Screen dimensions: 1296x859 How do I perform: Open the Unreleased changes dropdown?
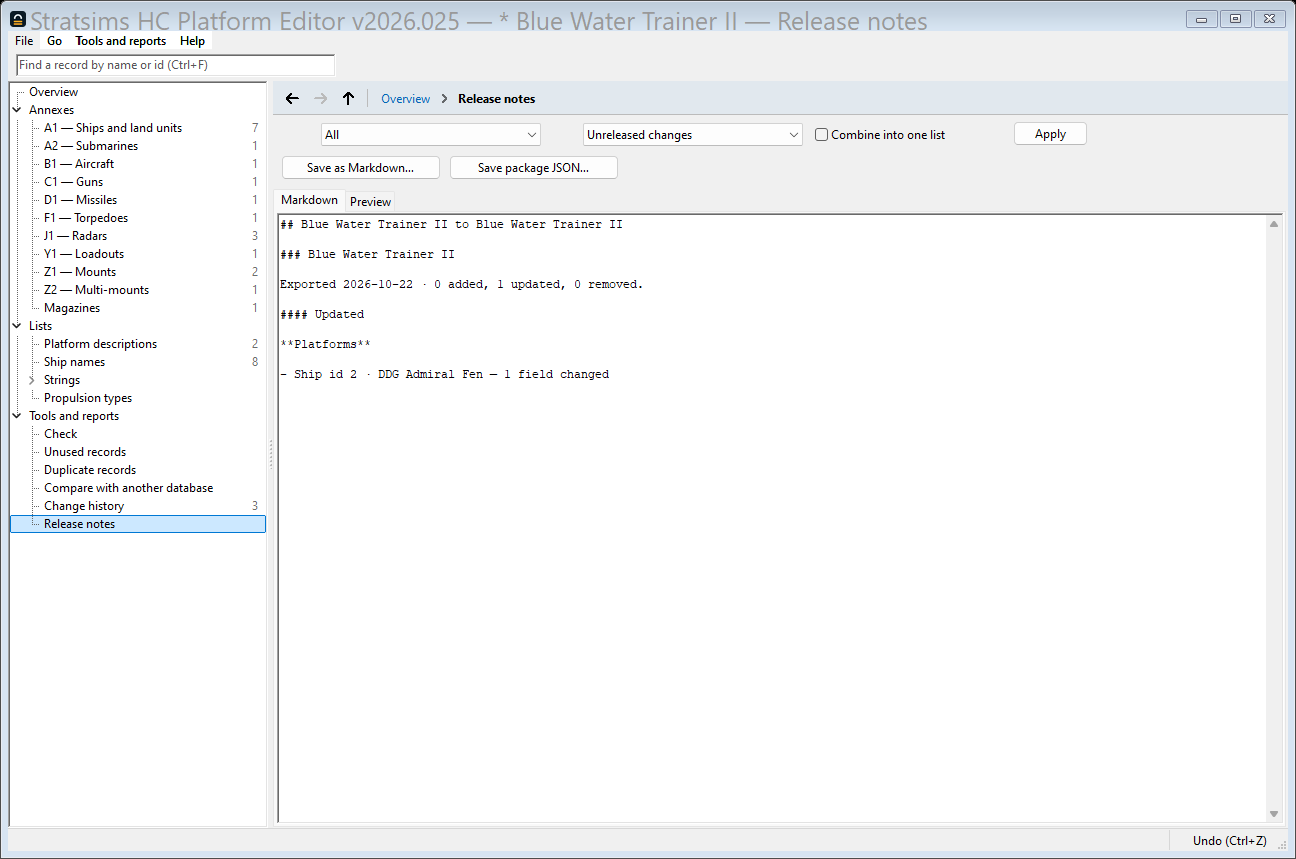click(693, 135)
